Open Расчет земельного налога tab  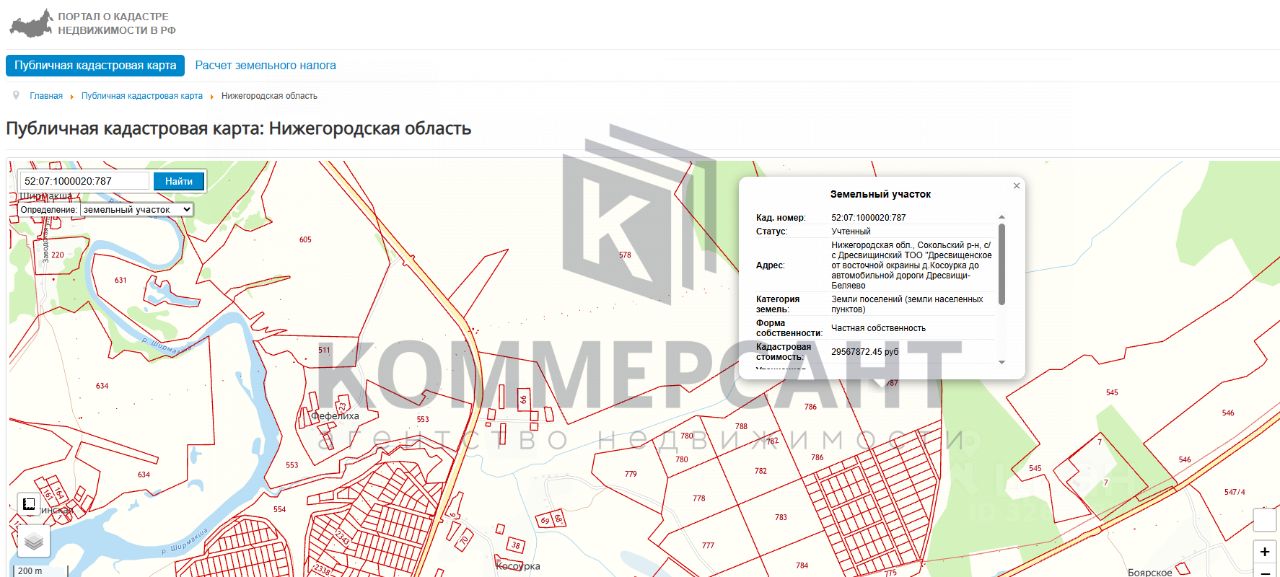[x=265, y=65]
